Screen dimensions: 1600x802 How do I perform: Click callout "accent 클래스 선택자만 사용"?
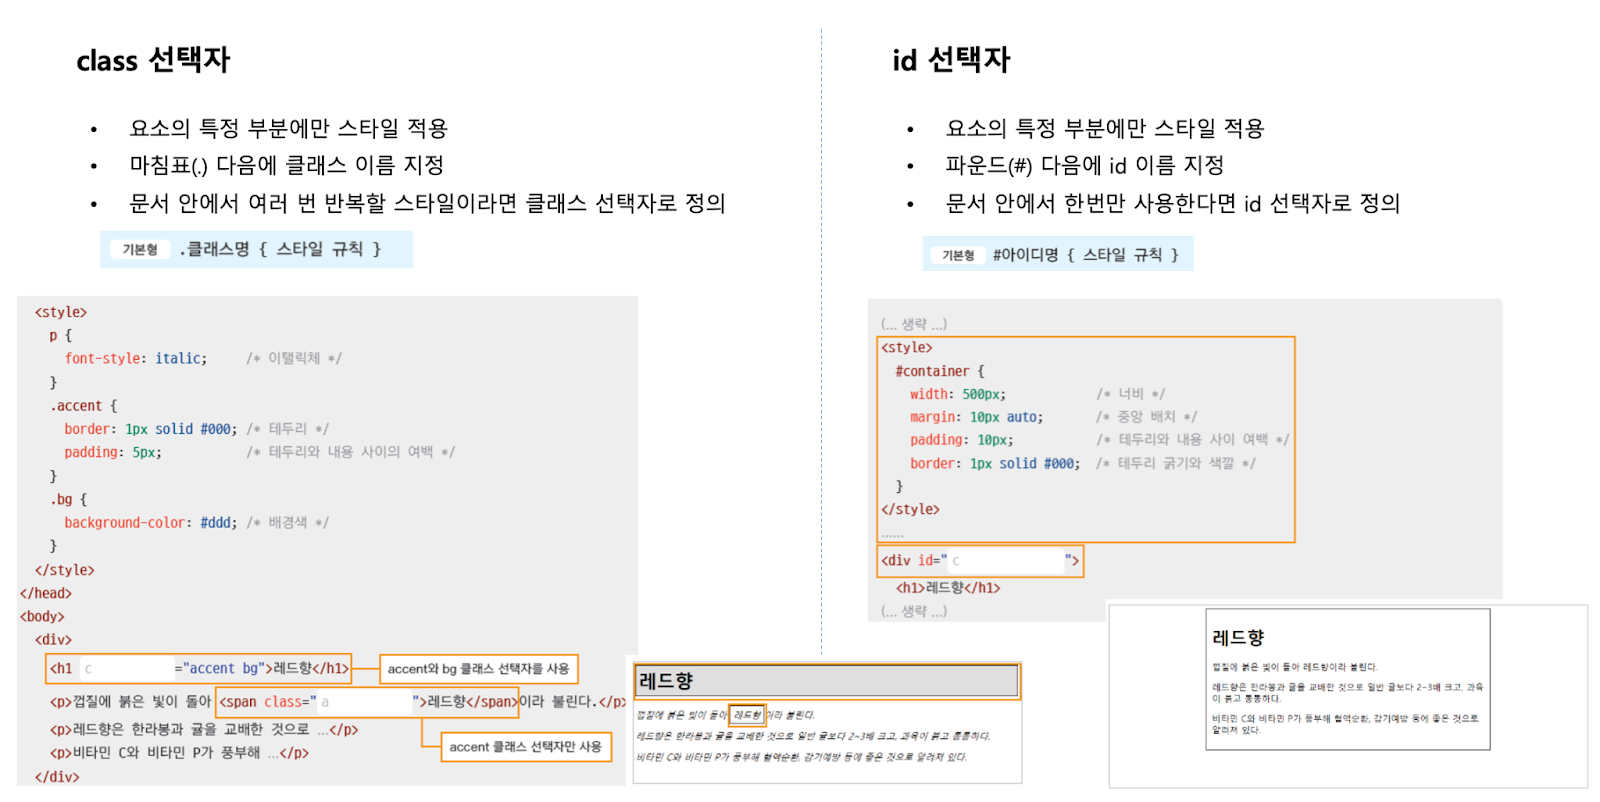pos(526,747)
